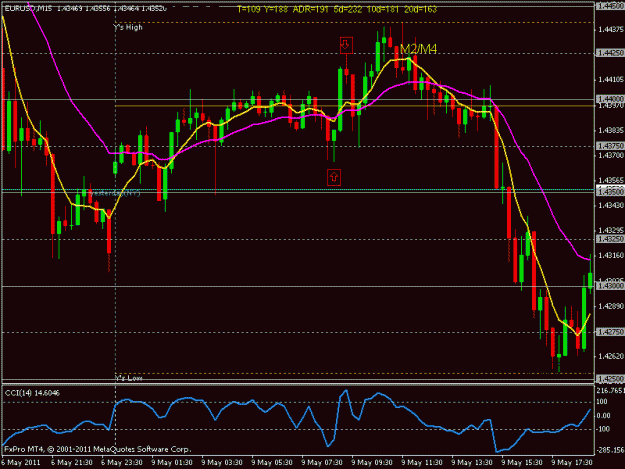This screenshot has height=469, width=625.
Task: Click the 9 May 15:30 time label
Action: tap(522, 463)
